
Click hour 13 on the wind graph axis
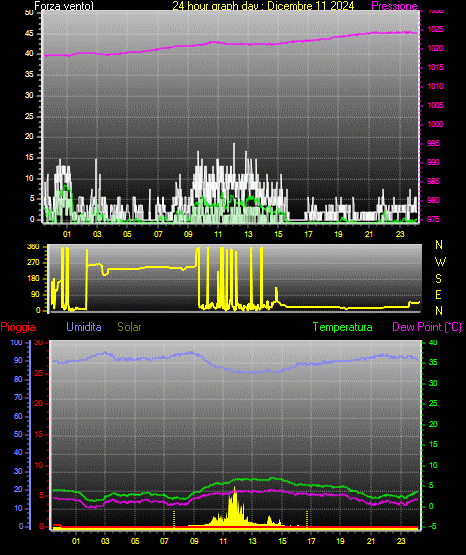pyautogui.click(x=248, y=234)
